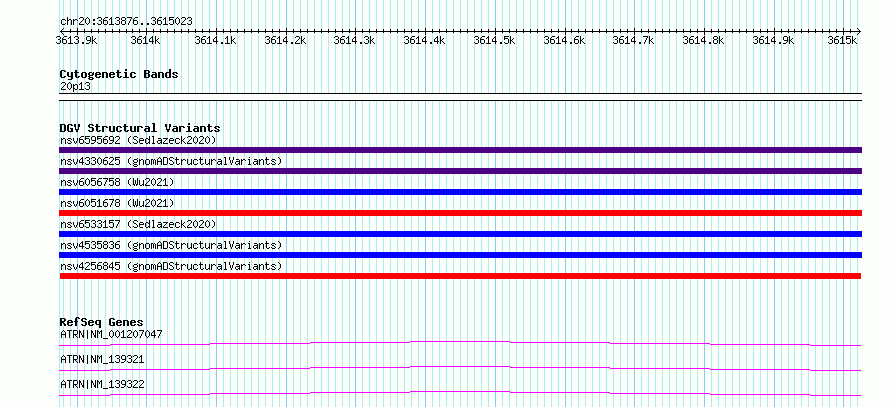Viewport: 890px width, 407px height.
Task: Click the magenta line under ATRN|NM_139322
Action: point(460,393)
